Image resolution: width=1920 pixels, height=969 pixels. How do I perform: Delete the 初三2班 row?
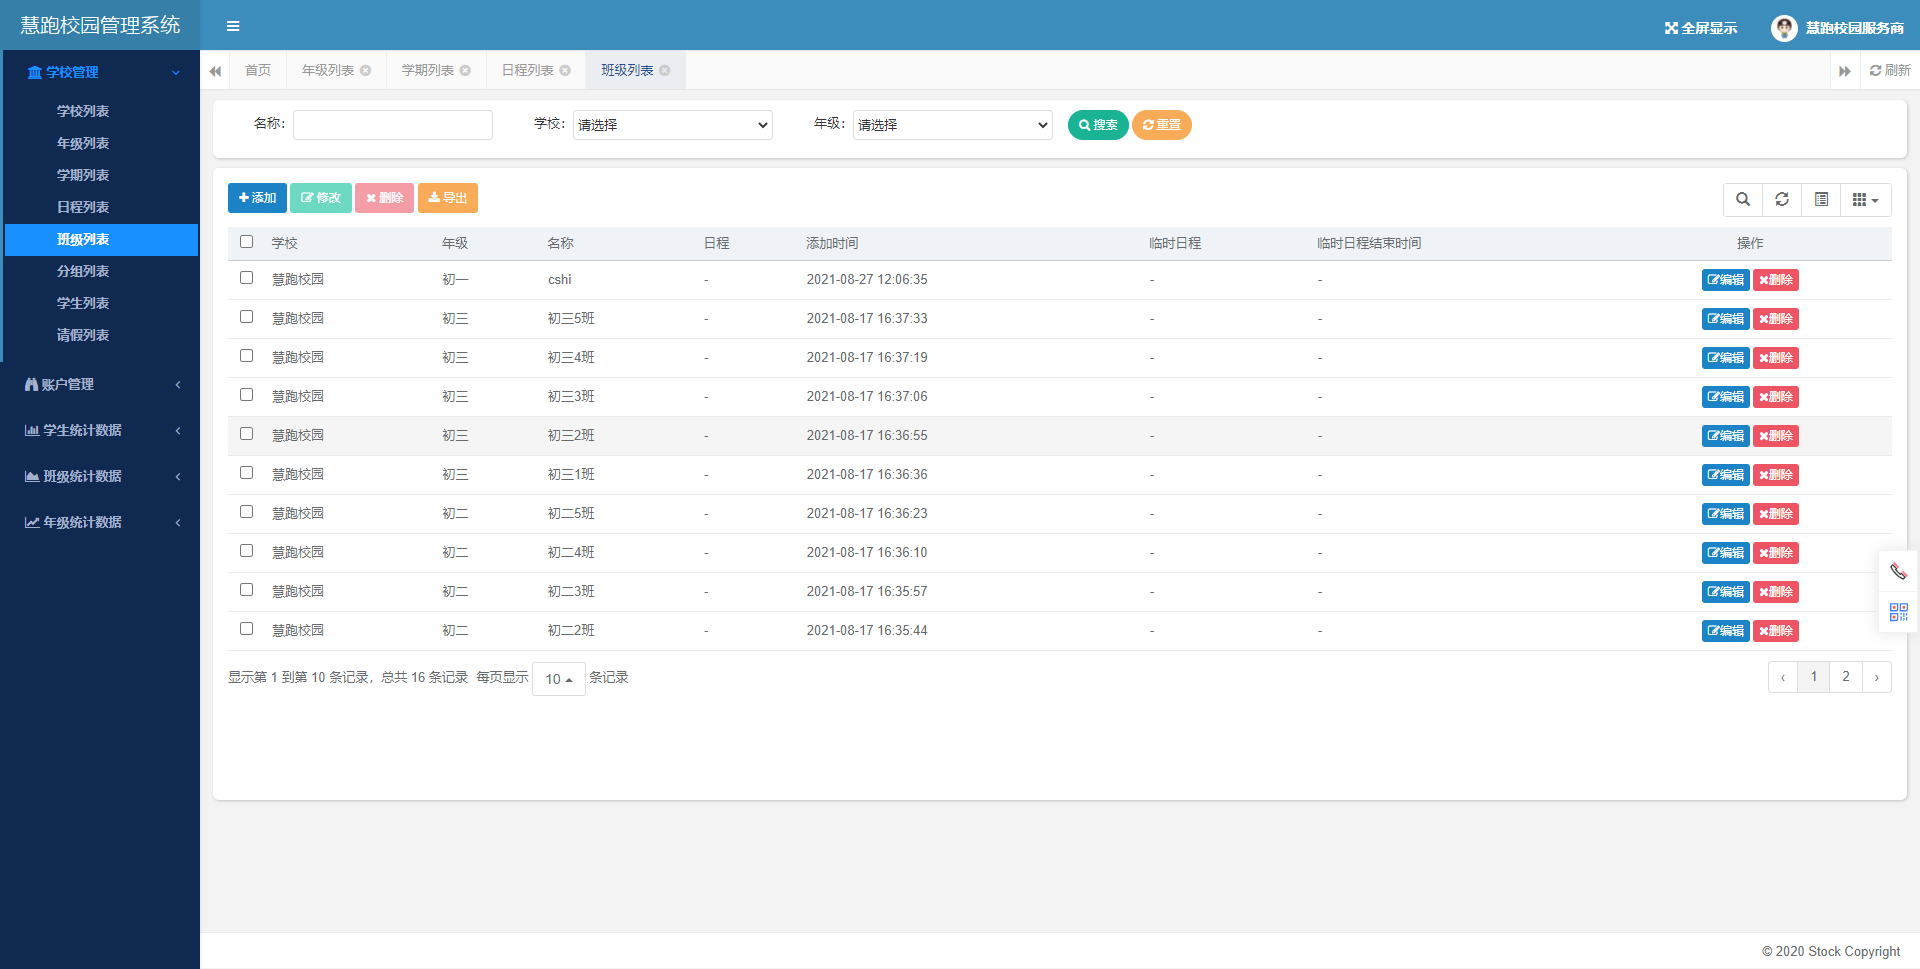point(1776,436)
